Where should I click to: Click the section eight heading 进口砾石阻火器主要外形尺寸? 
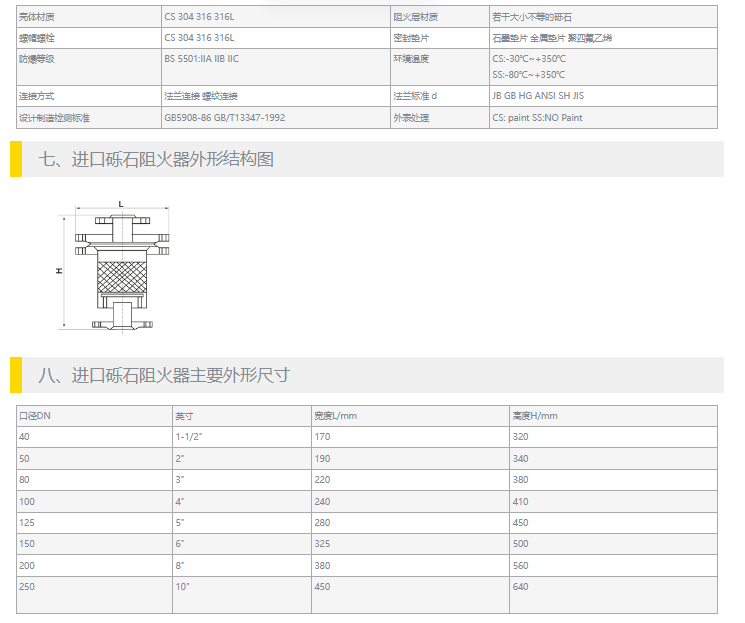coord(164,375)
